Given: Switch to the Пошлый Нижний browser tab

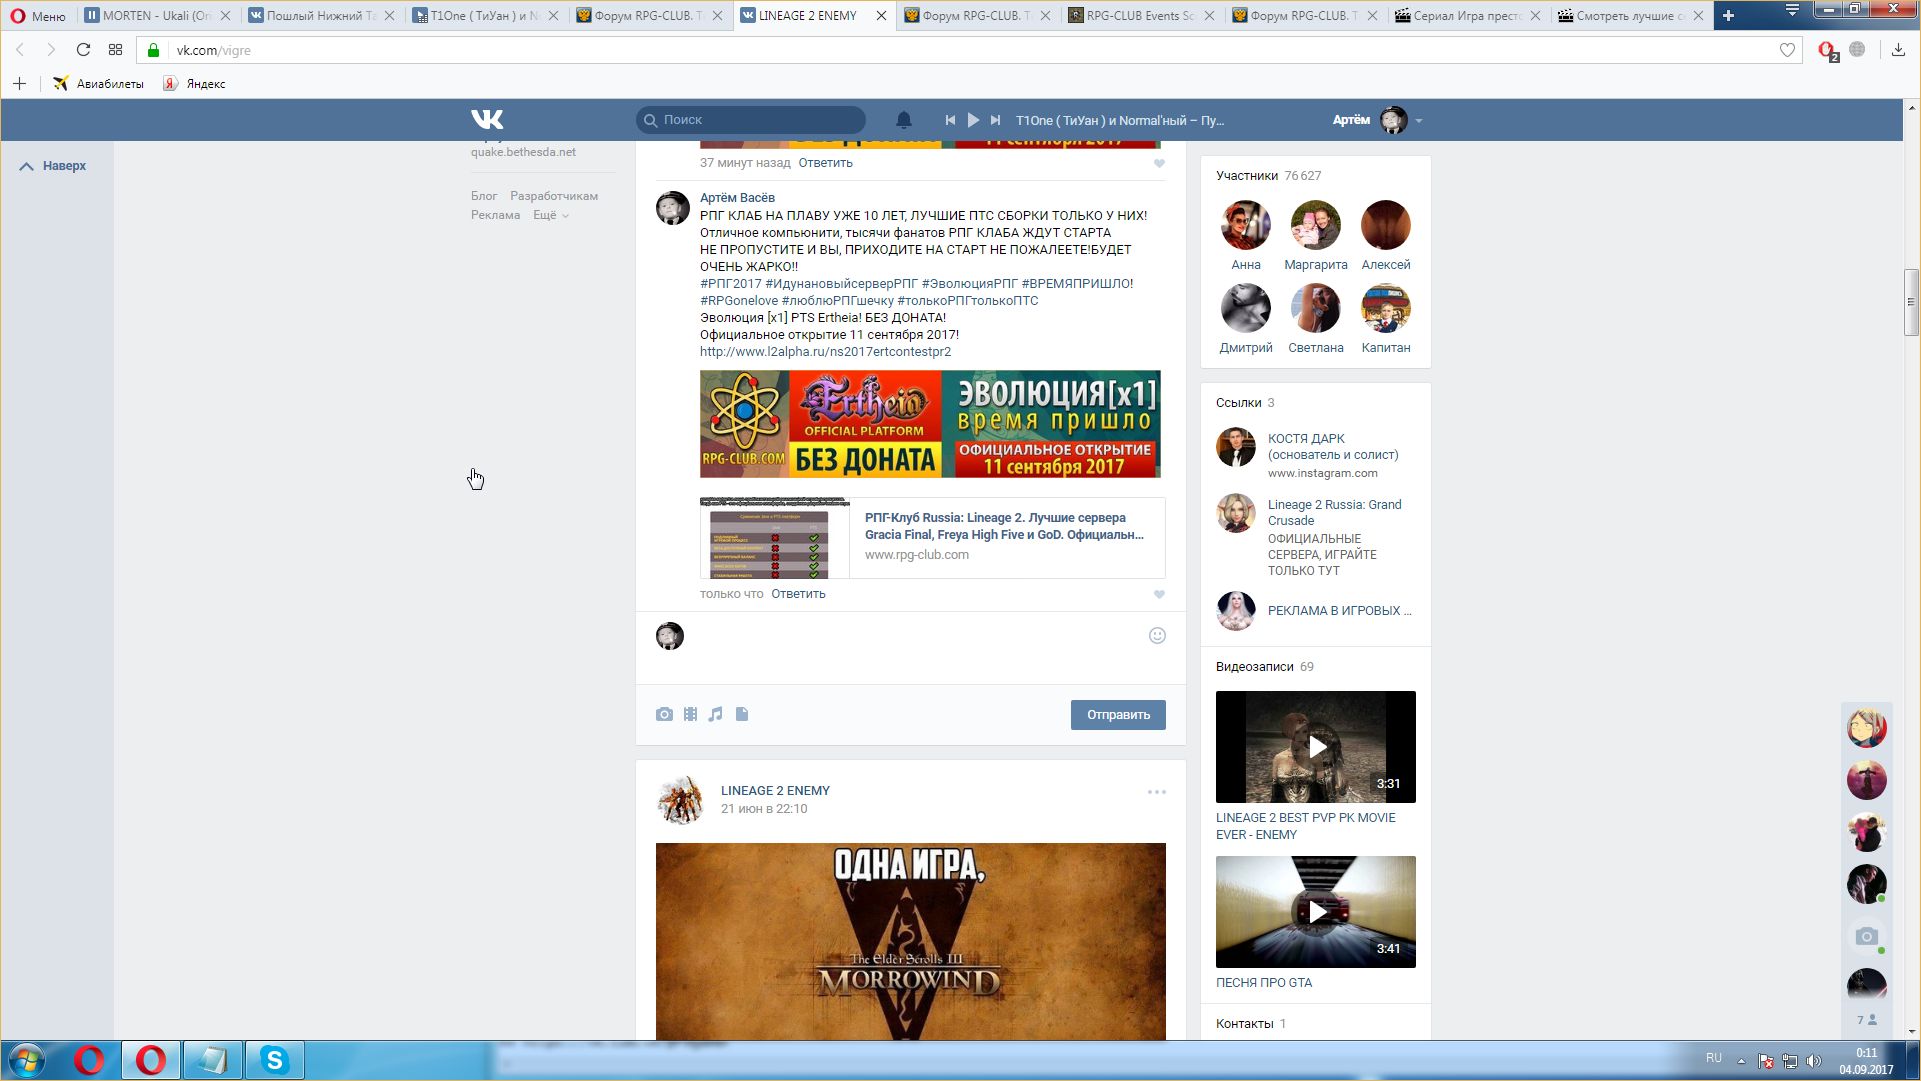Looking at the screenshot, I should click(320, 15).
